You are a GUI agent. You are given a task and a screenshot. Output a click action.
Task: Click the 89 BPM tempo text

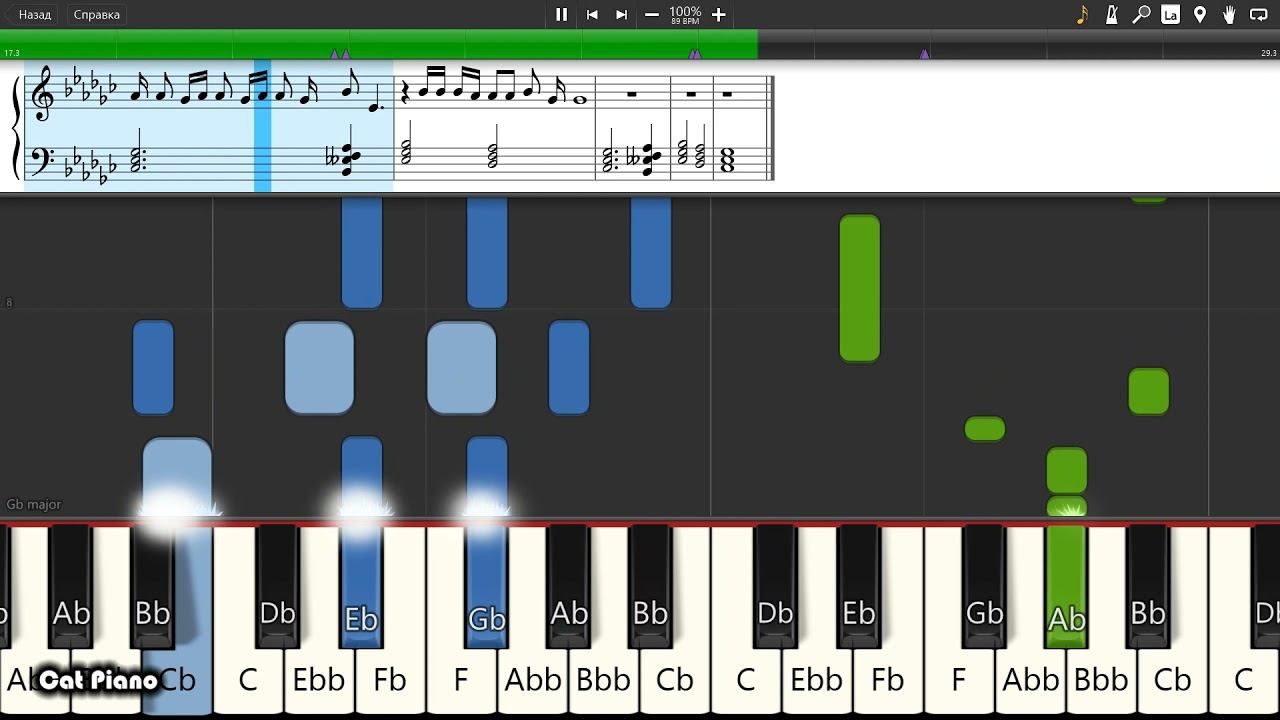pyautogui.click(x=685, y=21)
